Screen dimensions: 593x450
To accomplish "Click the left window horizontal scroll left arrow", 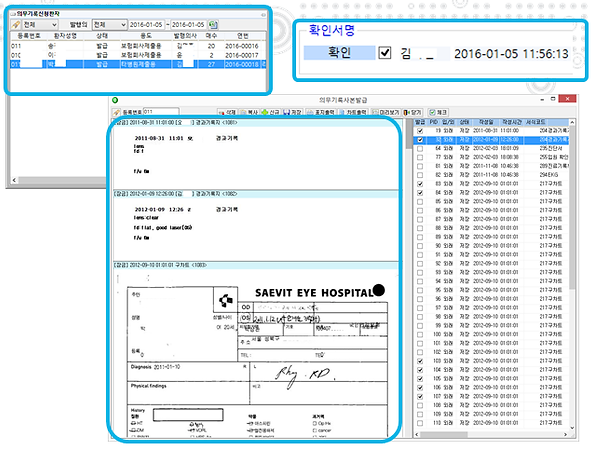I will coord(14,180).
